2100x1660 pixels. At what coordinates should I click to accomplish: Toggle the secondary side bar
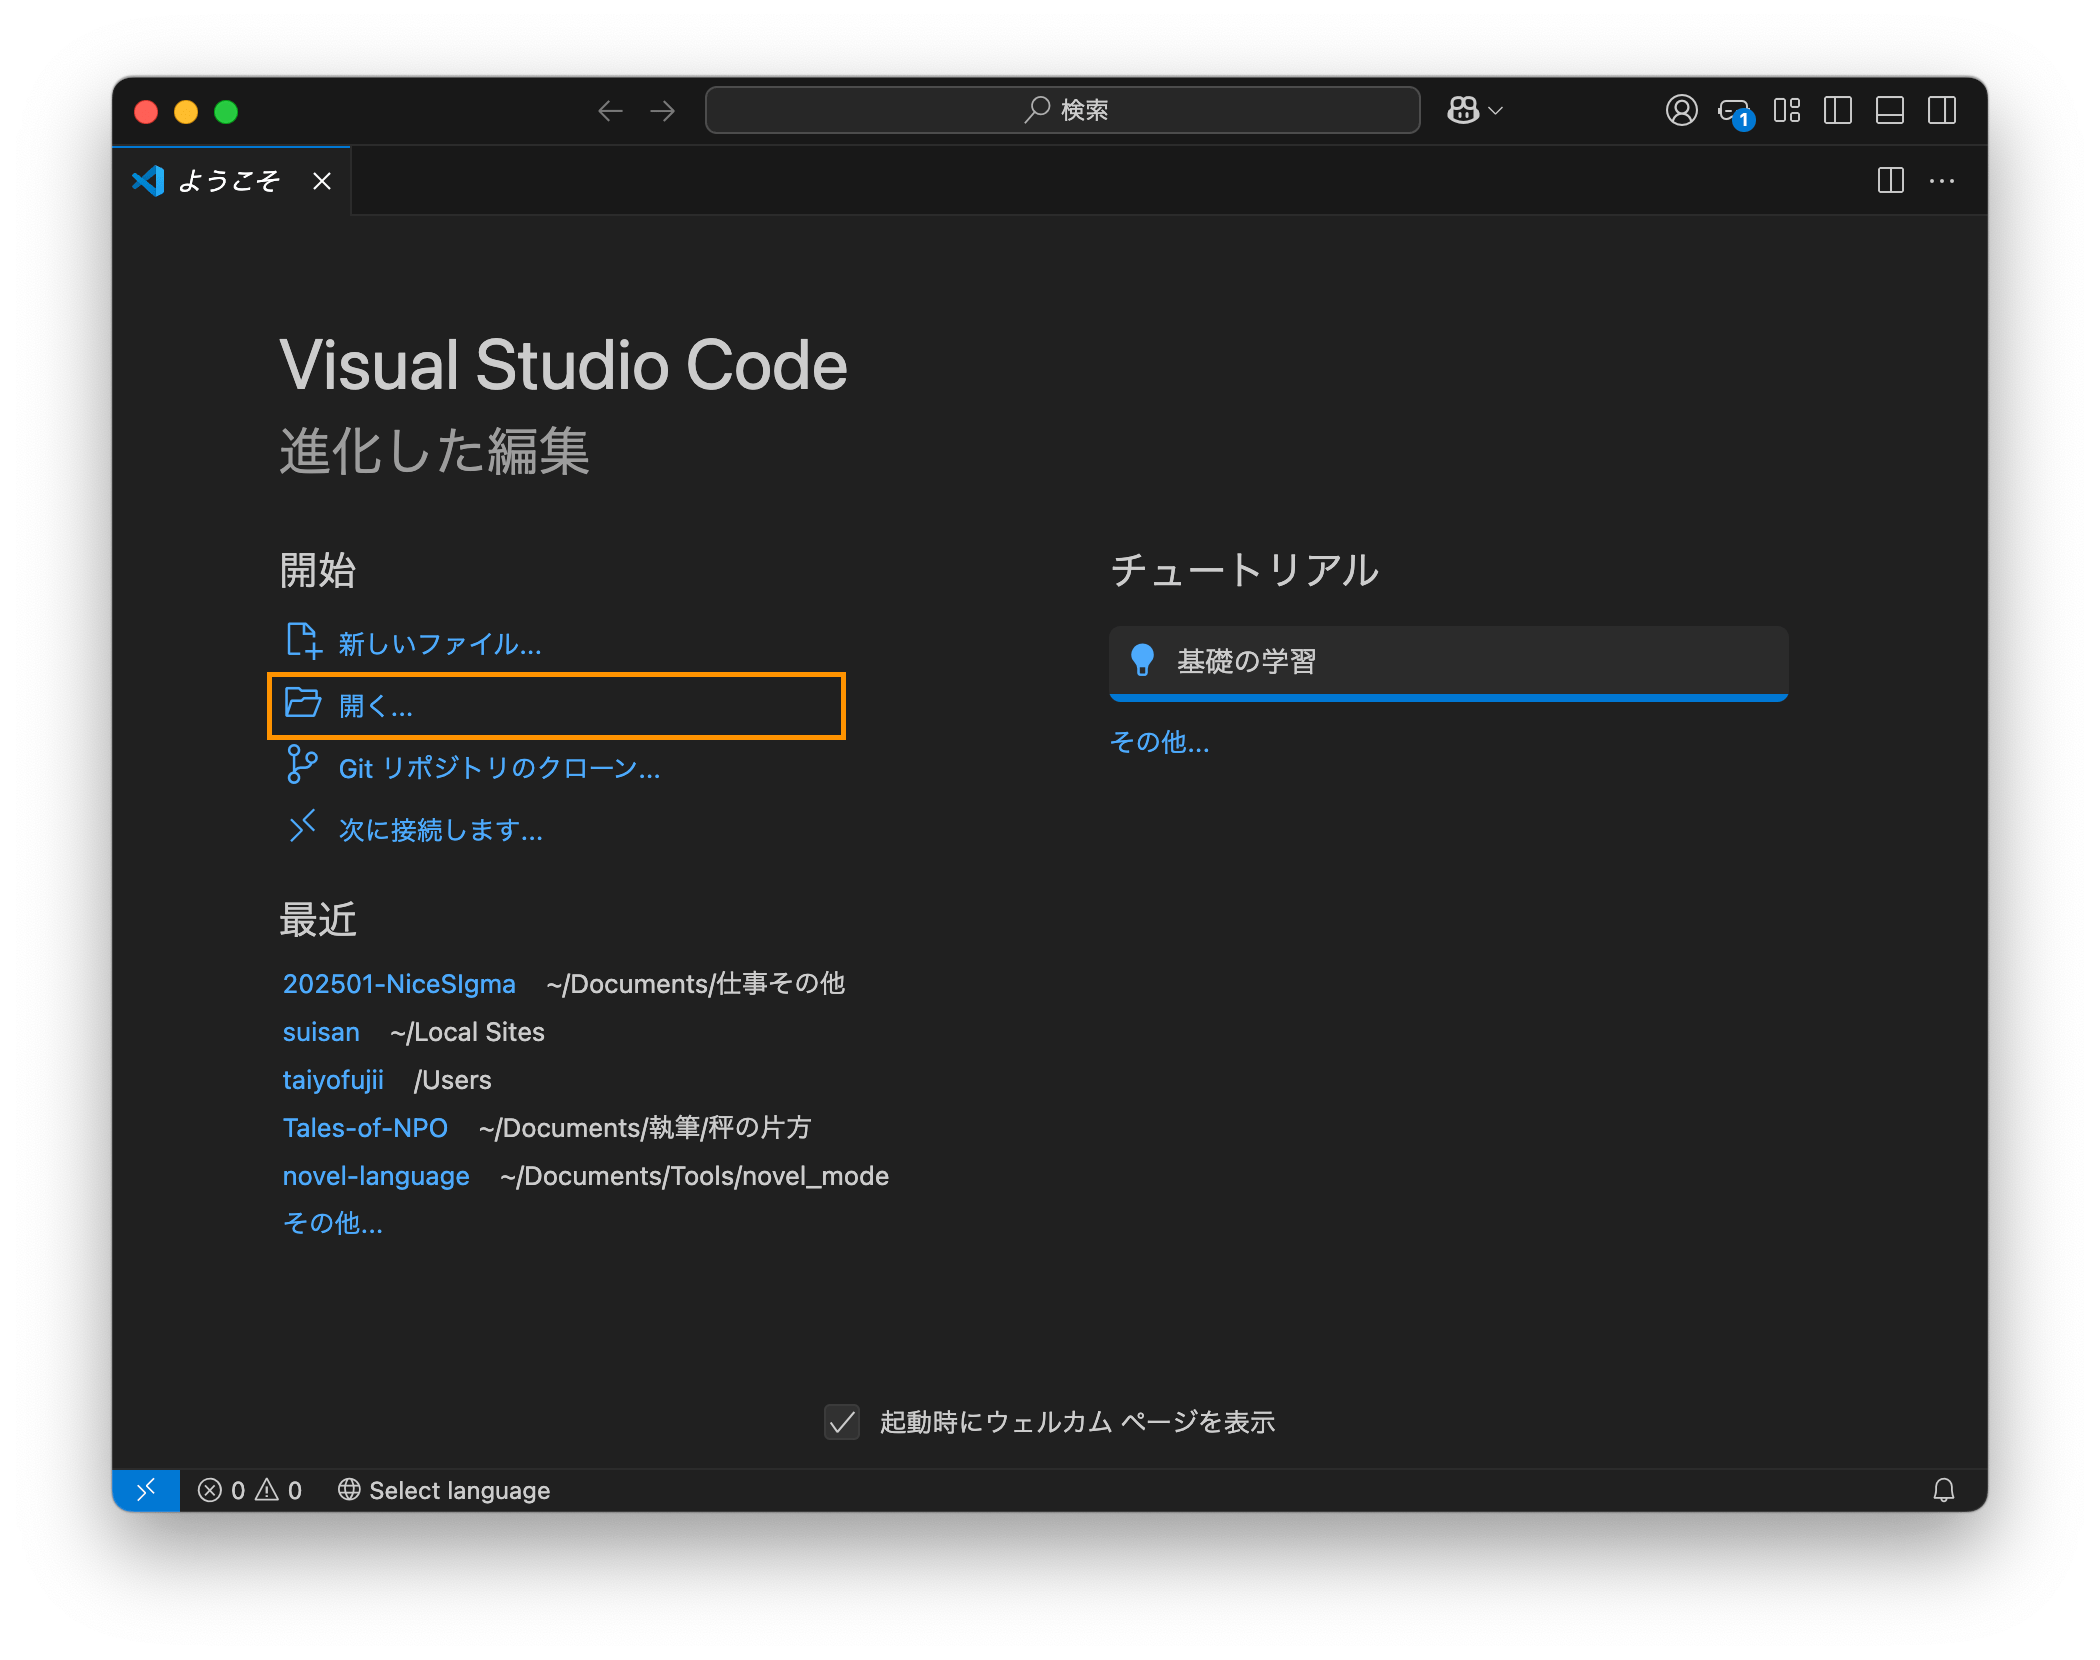tap(1942, 110)
